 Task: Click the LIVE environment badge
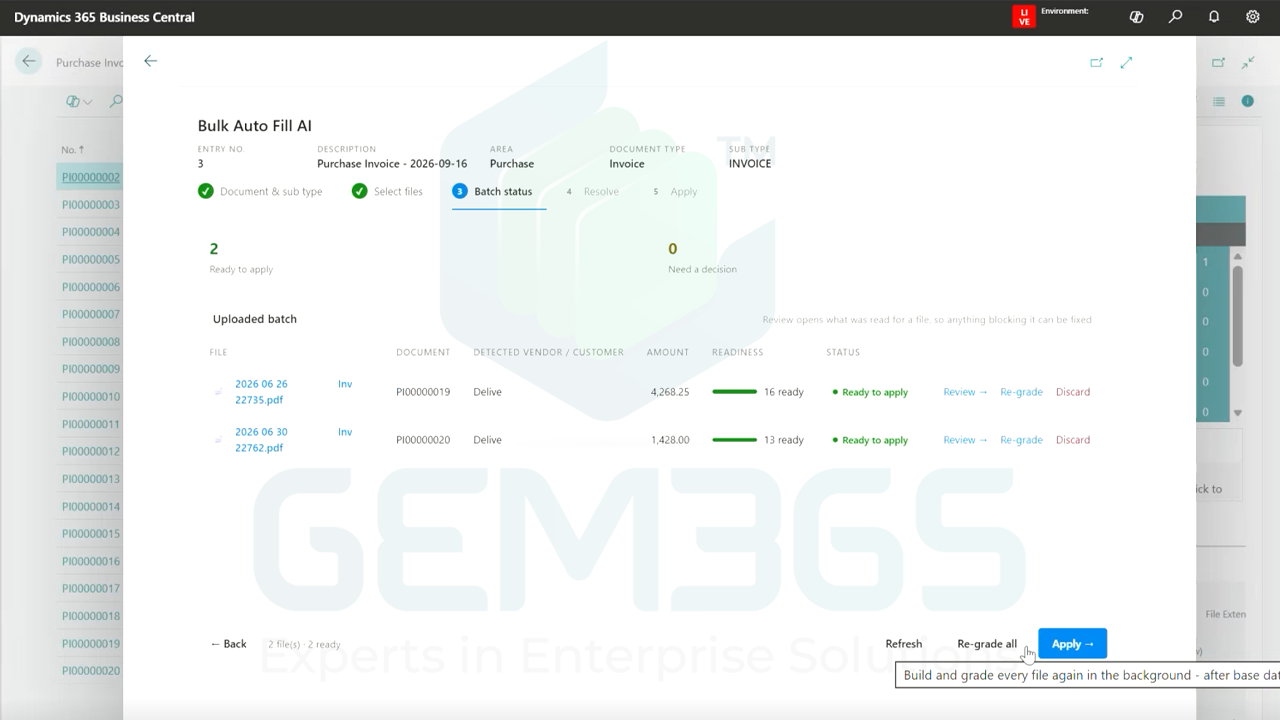coord(1023,17)
